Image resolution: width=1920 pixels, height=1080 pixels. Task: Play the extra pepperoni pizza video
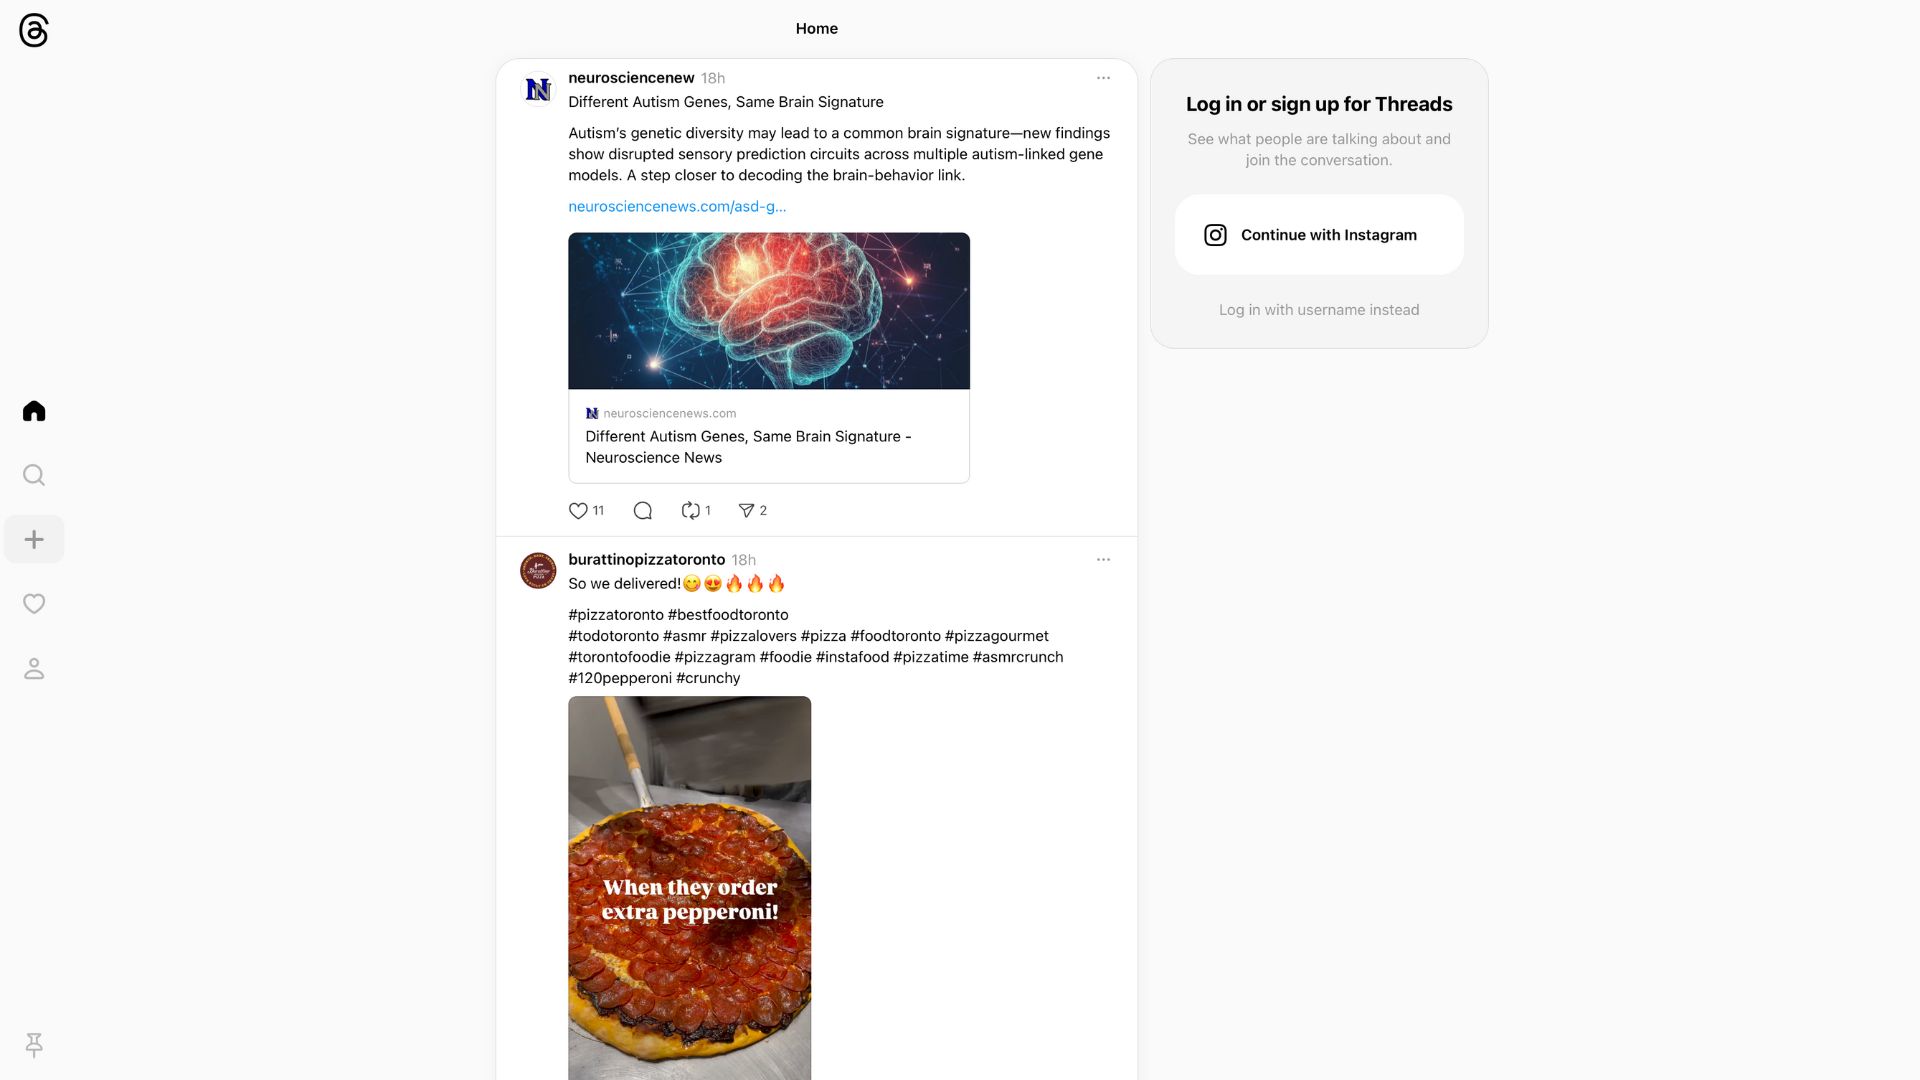click(x=690, y=888)
